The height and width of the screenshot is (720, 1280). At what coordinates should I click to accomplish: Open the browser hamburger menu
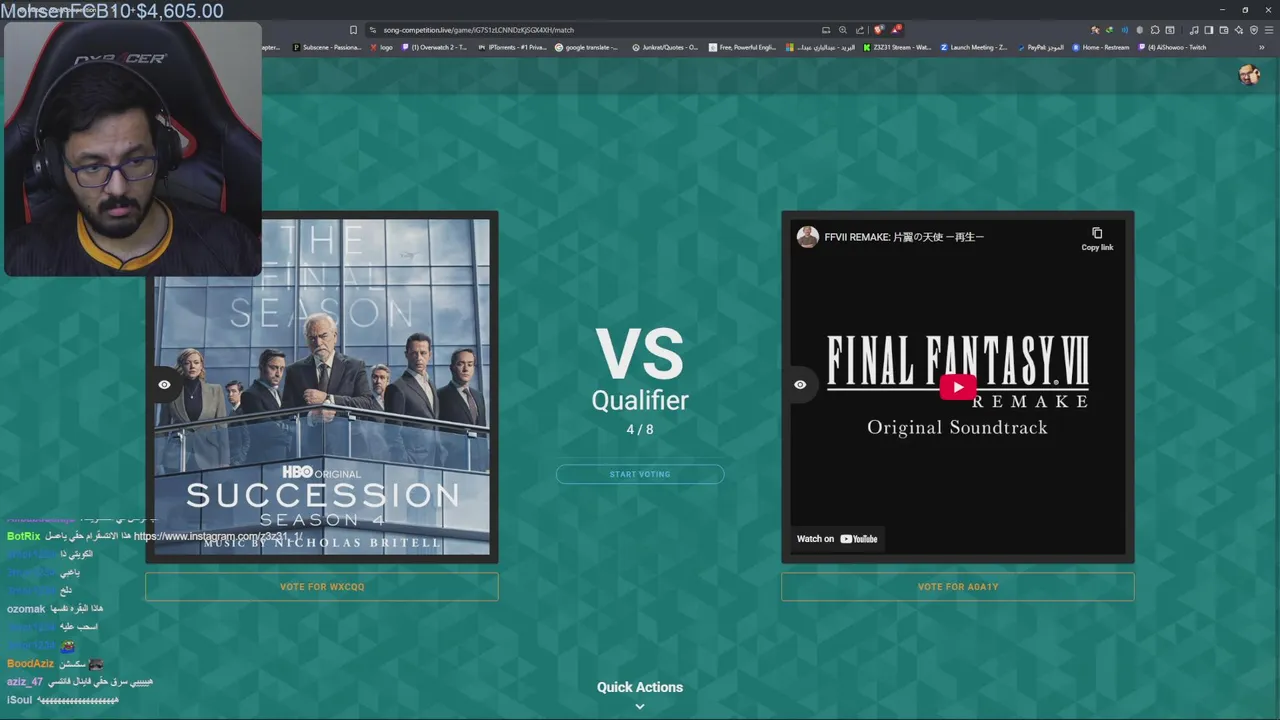(x=1269, y=30)
